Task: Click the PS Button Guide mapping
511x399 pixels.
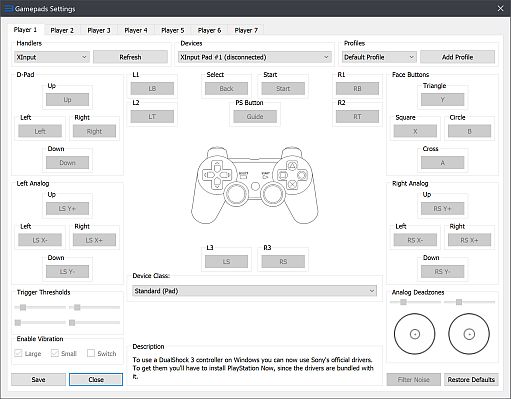Action: (255, 117)
